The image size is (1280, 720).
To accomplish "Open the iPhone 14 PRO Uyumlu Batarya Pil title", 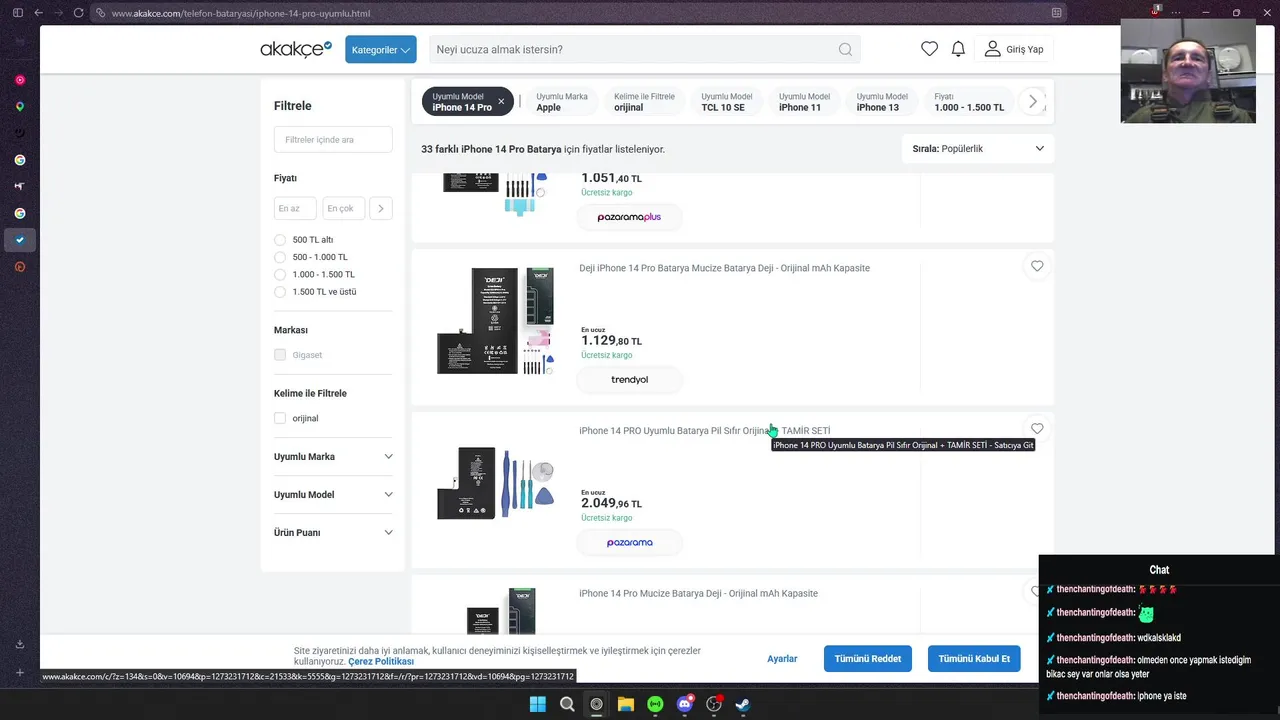I will 704,431.
